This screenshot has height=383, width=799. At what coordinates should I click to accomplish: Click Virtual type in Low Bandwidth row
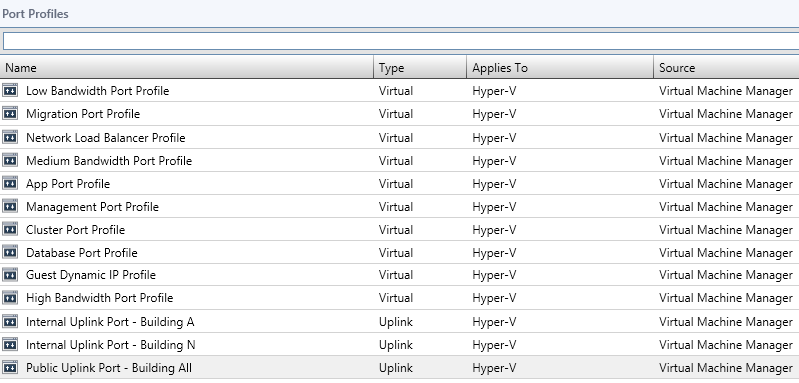396,91
